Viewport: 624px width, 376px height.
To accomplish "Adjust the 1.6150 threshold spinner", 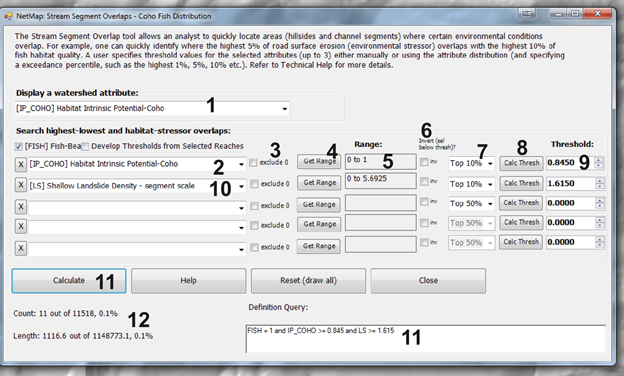I will coord(599,183).
